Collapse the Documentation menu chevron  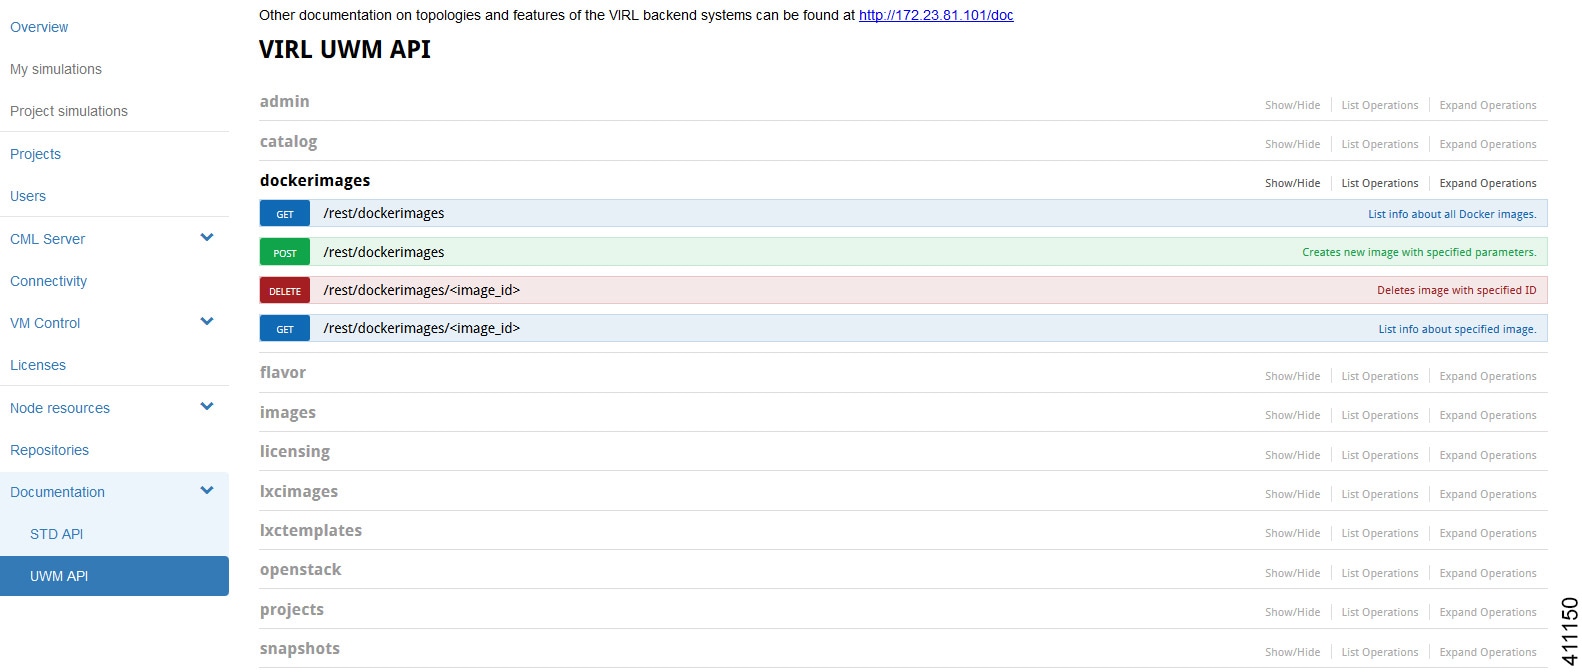(x=207, y=491)
